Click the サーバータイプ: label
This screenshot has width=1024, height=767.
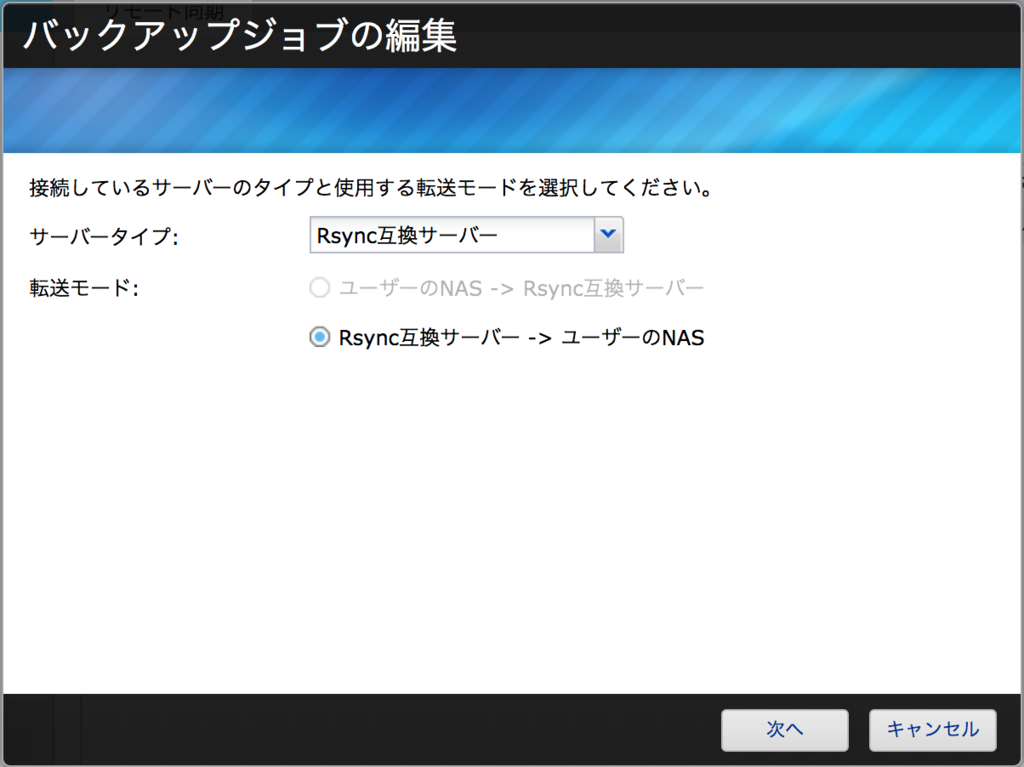click(104, 236)
